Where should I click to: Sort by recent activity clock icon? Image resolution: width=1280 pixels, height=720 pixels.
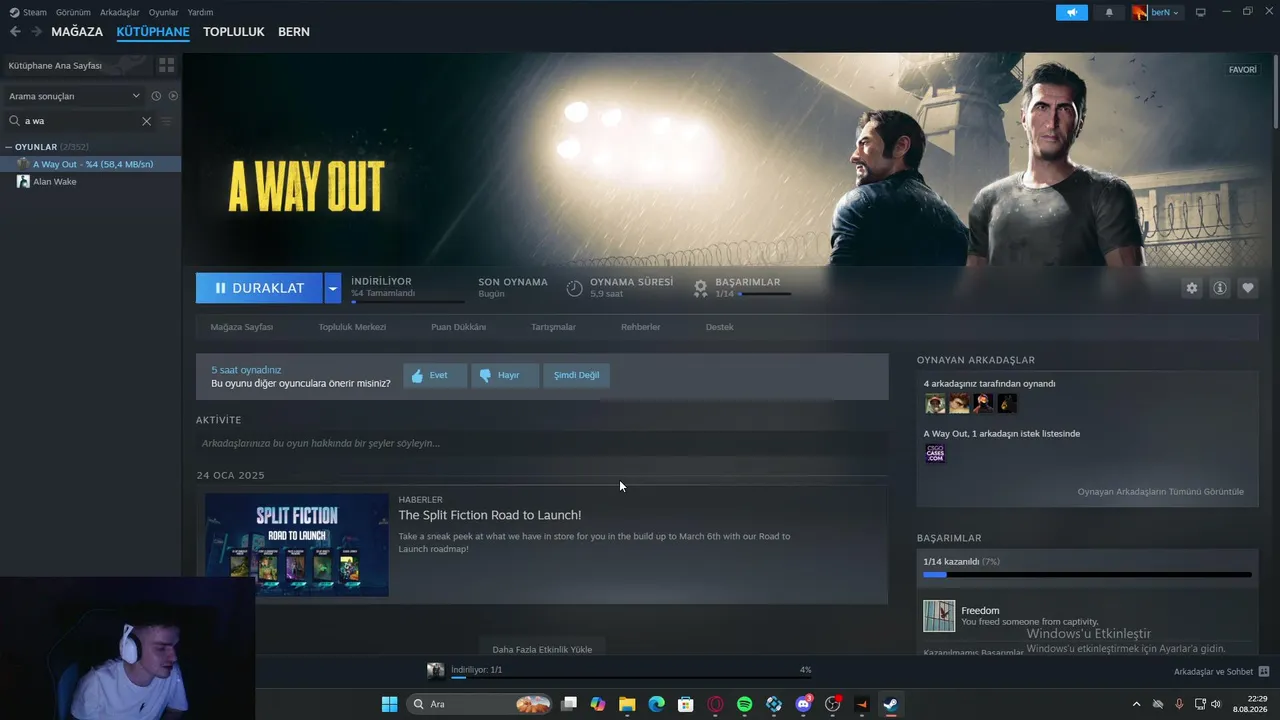click(156, 96)
